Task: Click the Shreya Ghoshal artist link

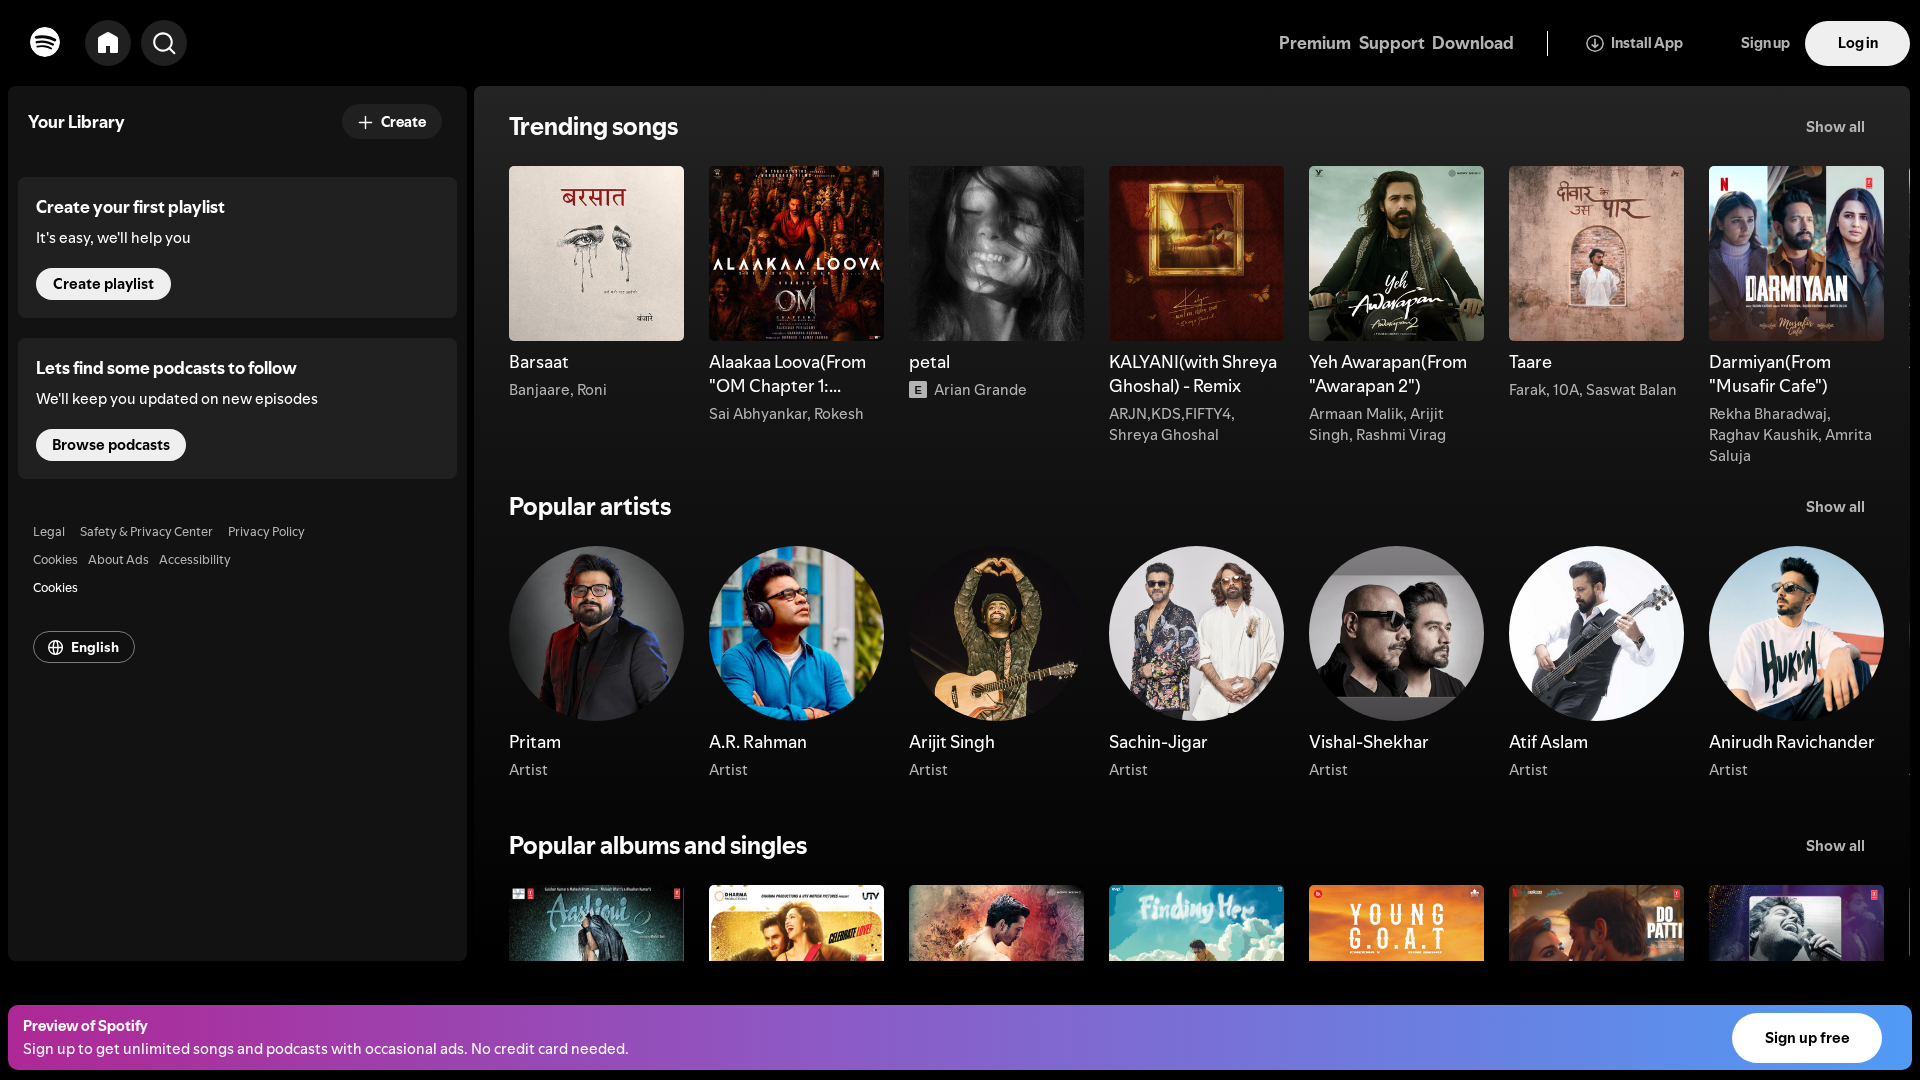Action: pos(1164,435)
